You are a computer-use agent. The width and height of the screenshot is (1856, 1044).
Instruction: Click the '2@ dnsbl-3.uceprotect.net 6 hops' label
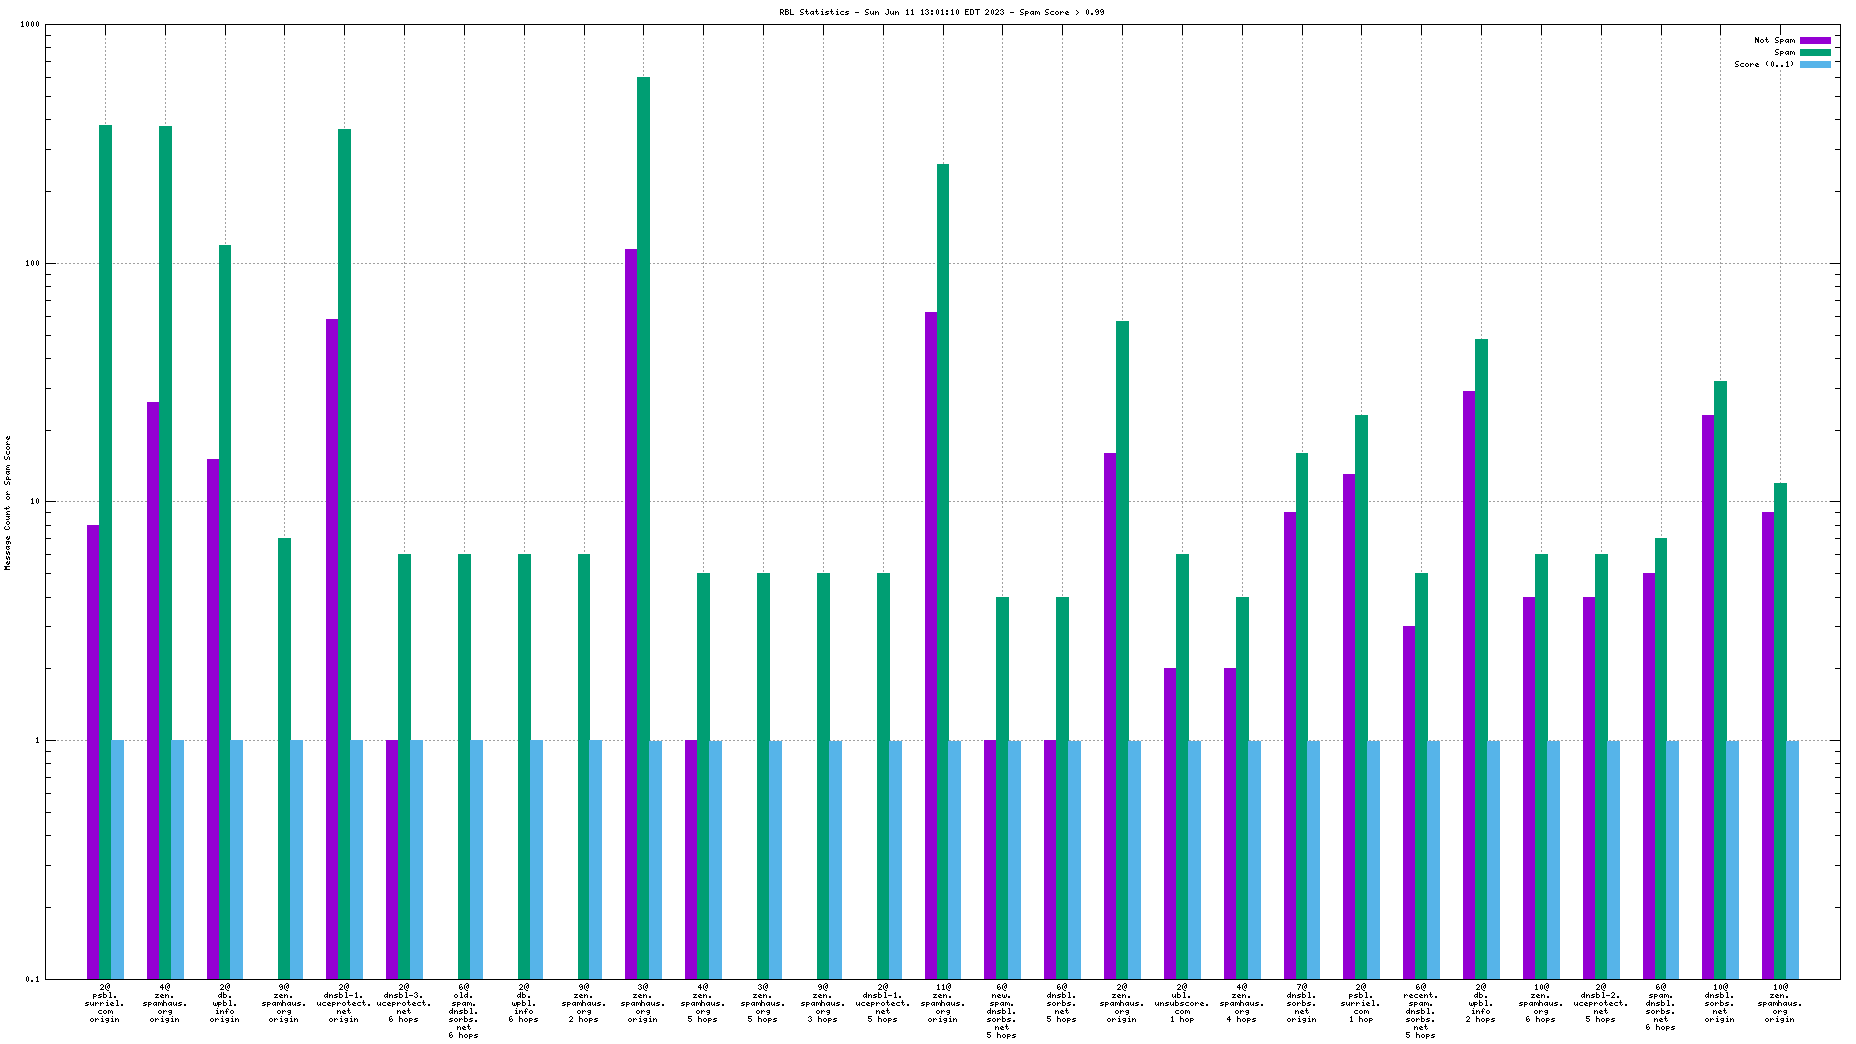click(x=404, y=1003)
